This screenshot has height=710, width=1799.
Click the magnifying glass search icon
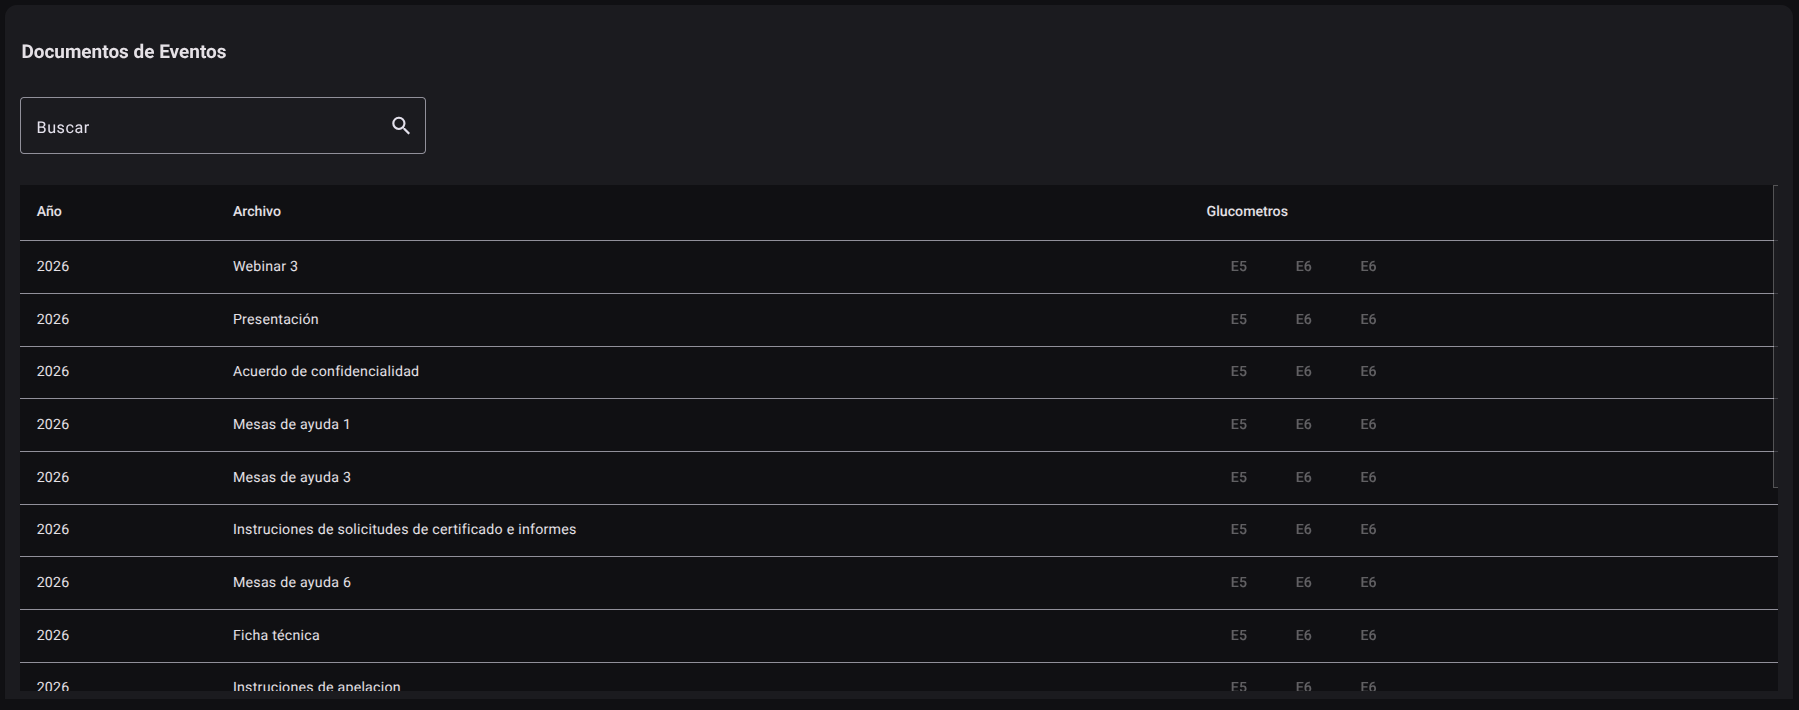pos(401,126)
